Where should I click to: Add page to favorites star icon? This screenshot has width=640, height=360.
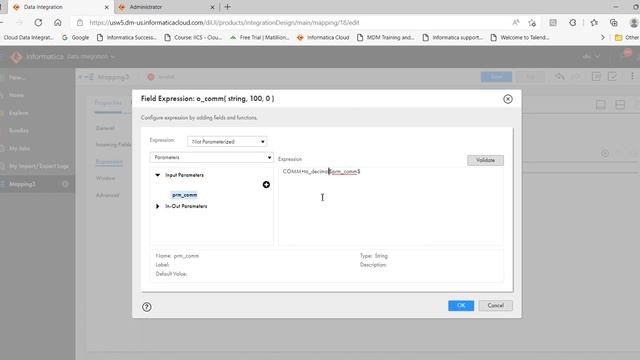pyautogui.click(x=532, y=23)
